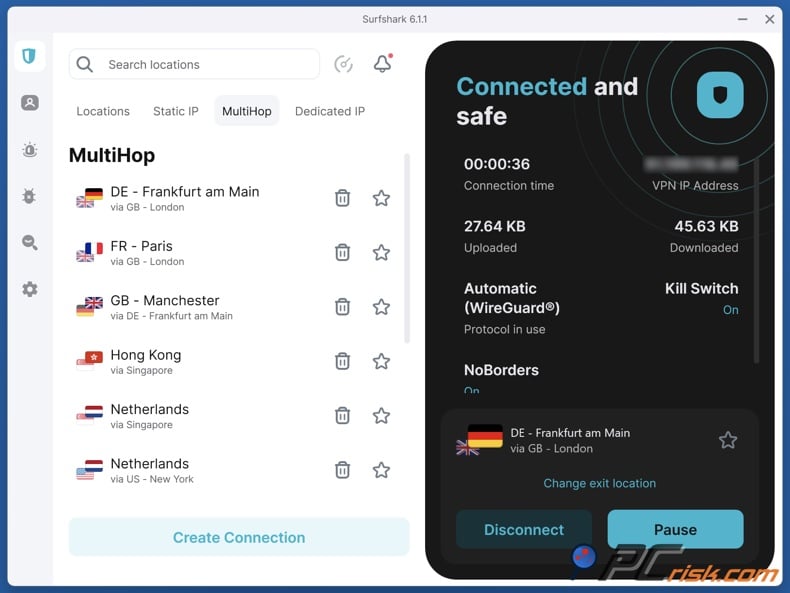Open the notifications bell

[382, 64]
